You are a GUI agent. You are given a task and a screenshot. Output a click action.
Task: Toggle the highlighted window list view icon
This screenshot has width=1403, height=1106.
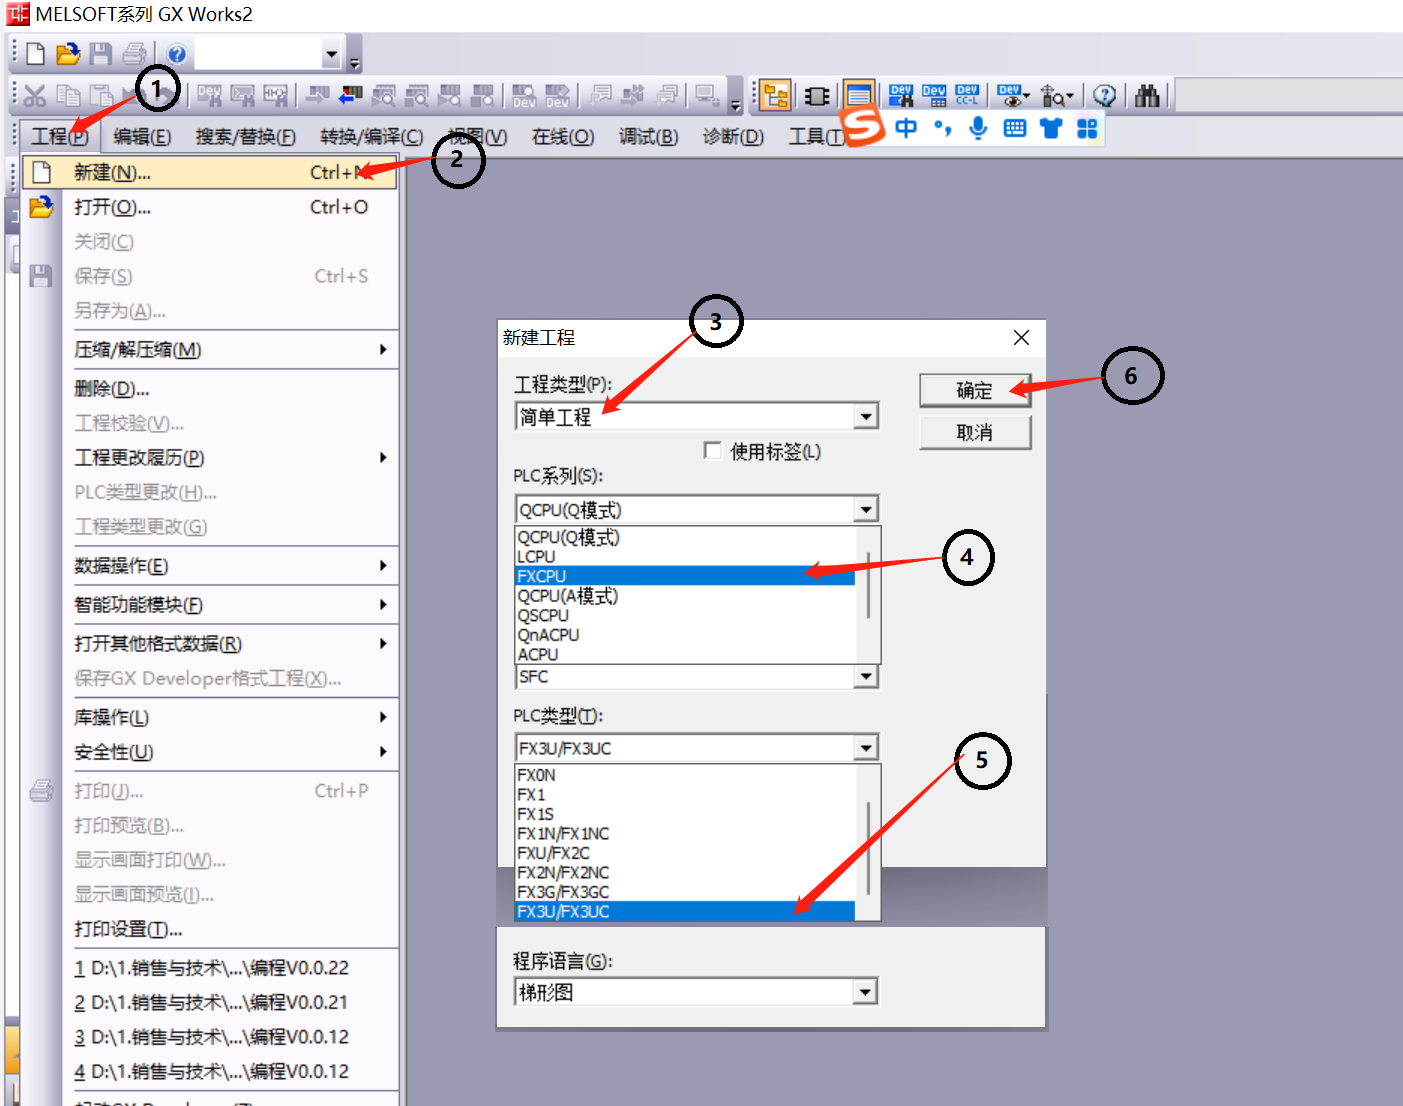[x=859, y=95]
